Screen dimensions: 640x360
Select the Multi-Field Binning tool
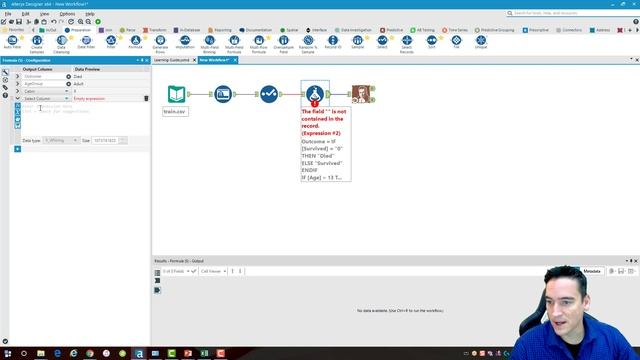click(x=209, y=44)
